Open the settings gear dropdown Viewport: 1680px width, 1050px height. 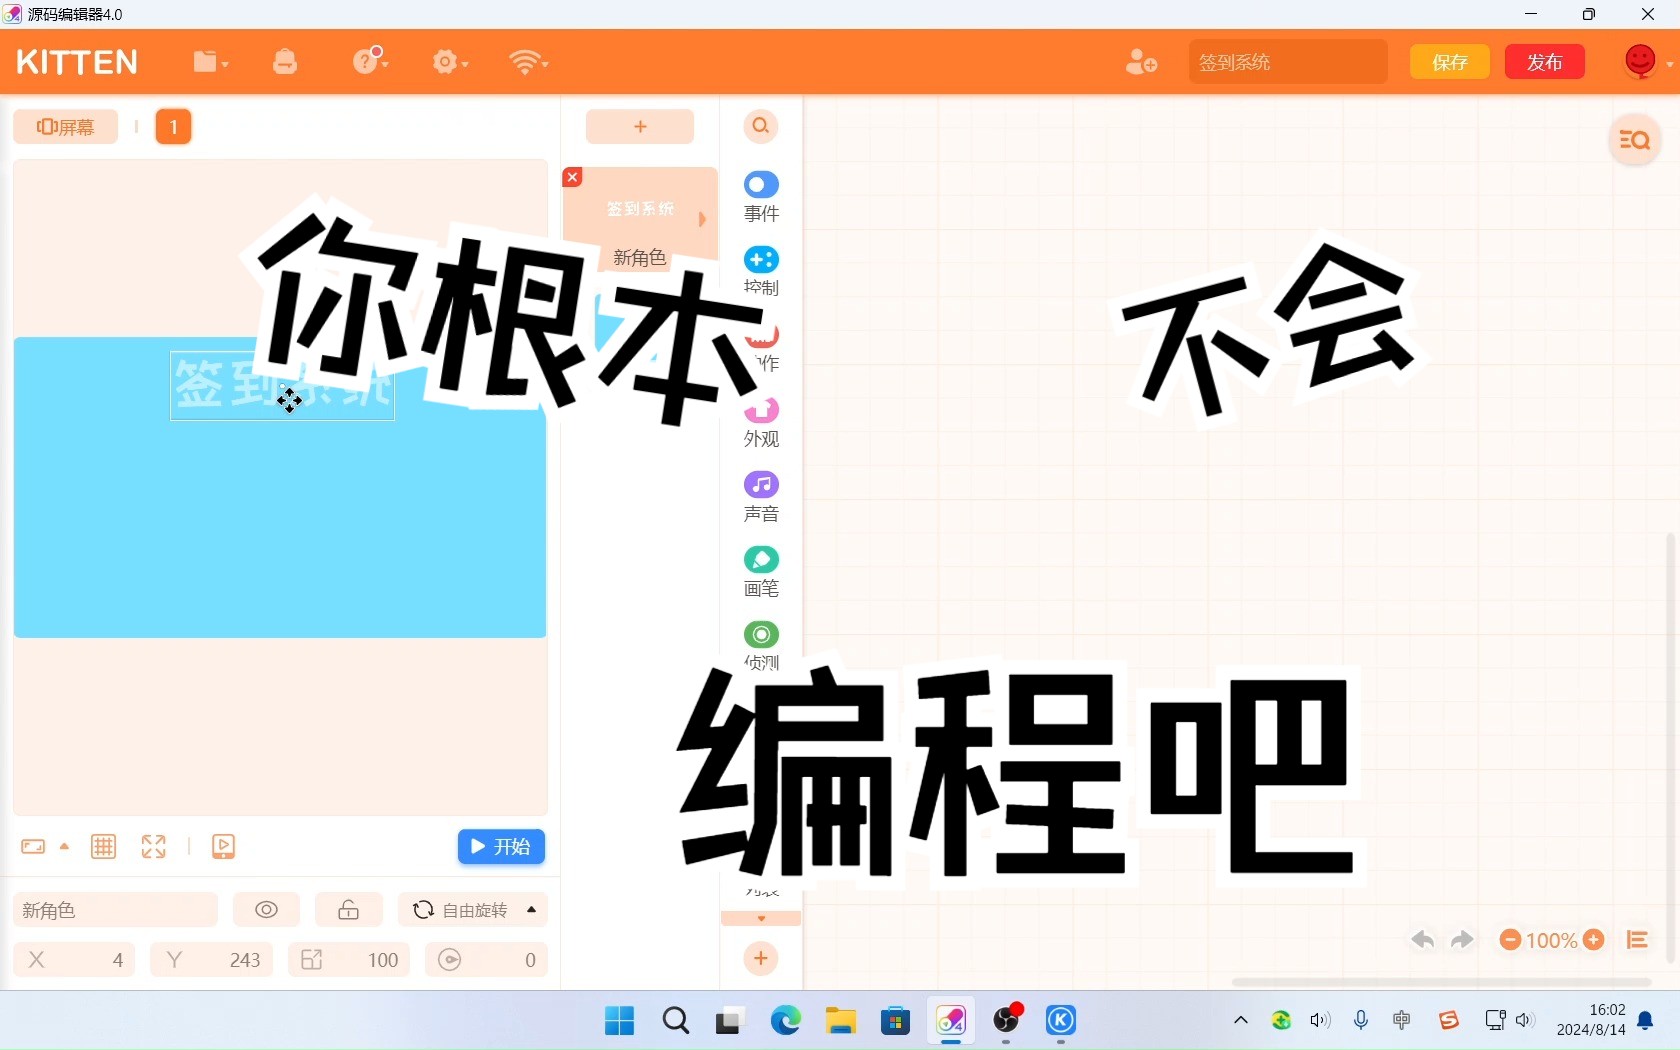pyautogui.click(x=449, y=62)
